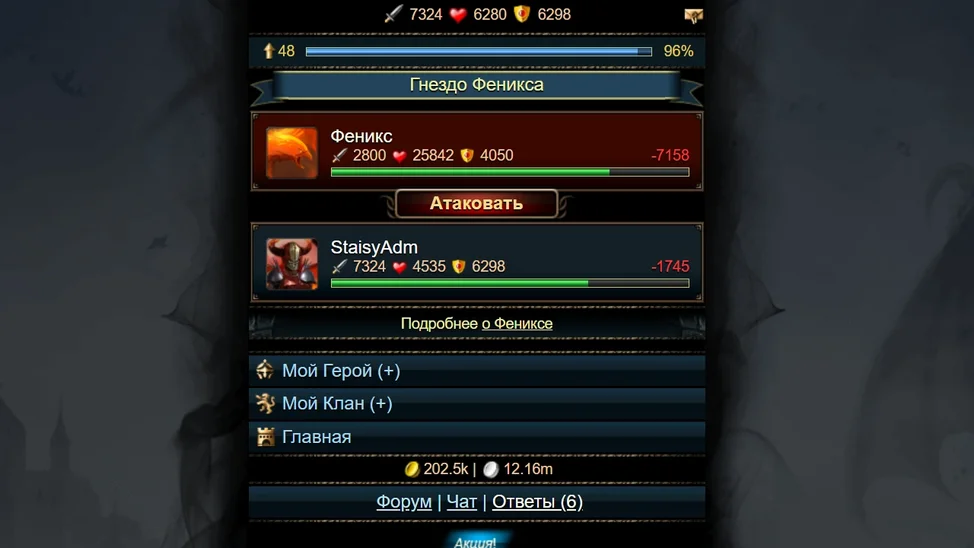Viewport: 974px width, 548px height.
Task: Click the red heart health icon in header
Action: pos(458,14)
